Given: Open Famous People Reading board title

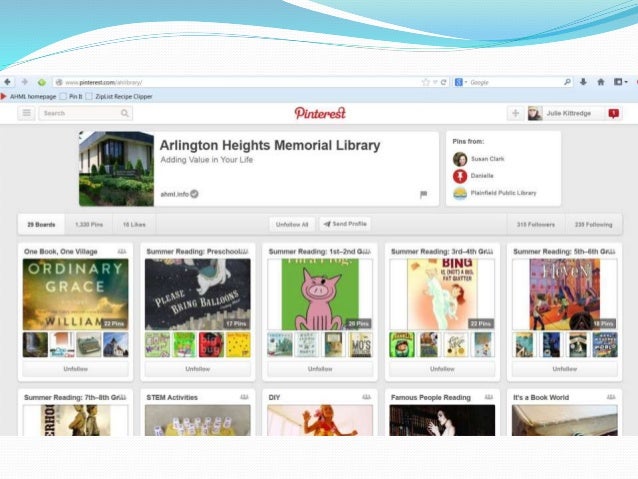Looking at the screenshot, I should pyautogui.click(x=430, y=397).
